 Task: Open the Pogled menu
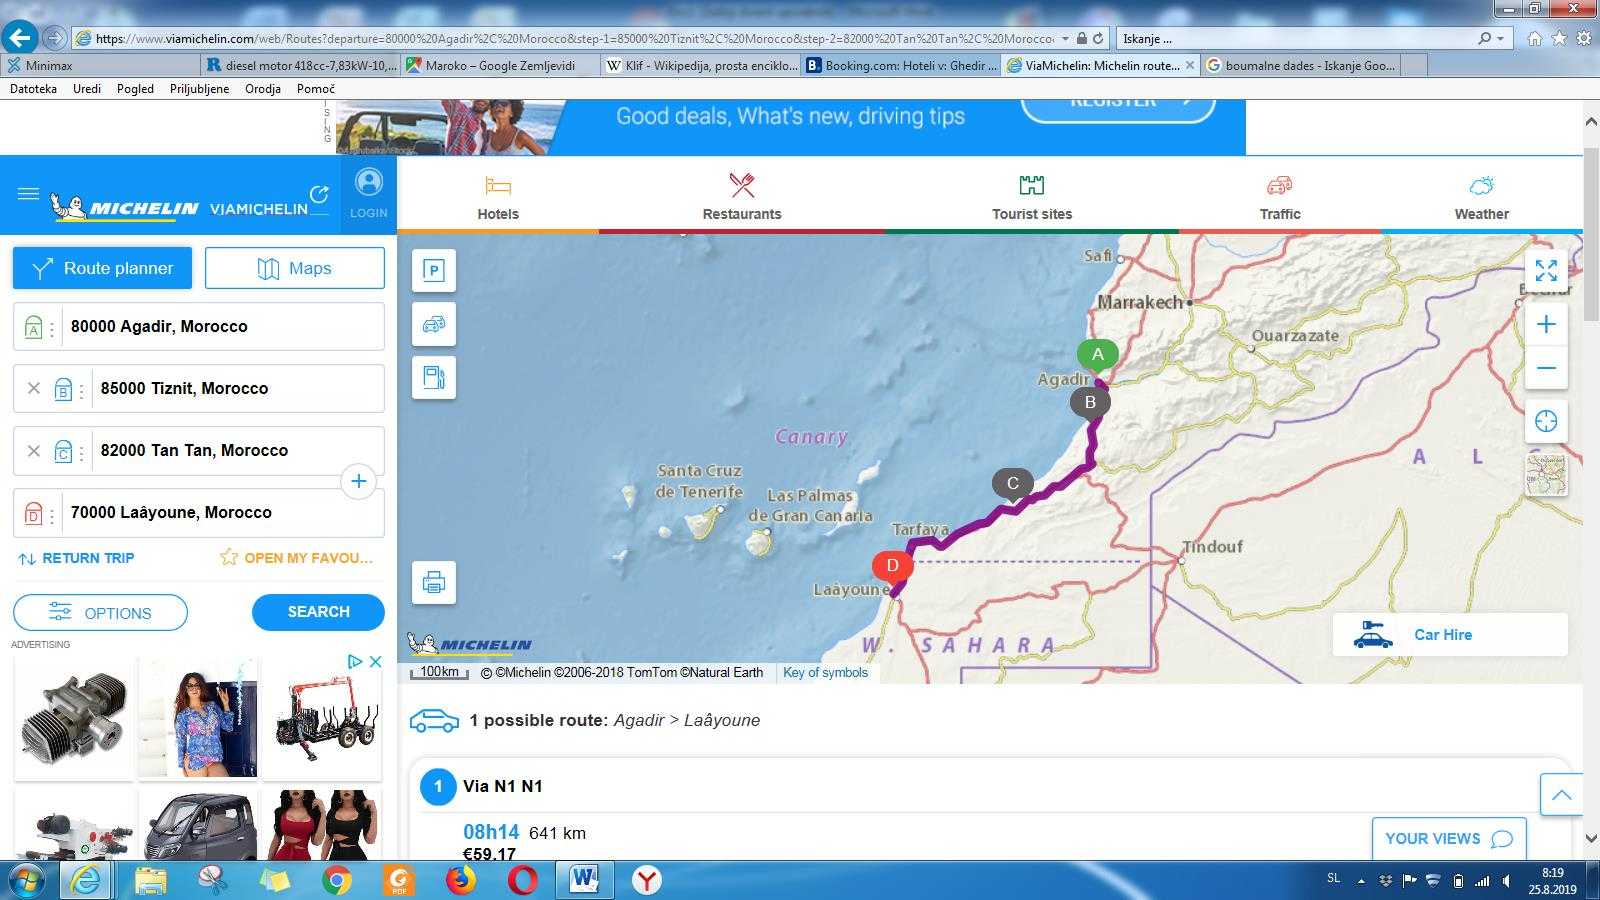135,89
